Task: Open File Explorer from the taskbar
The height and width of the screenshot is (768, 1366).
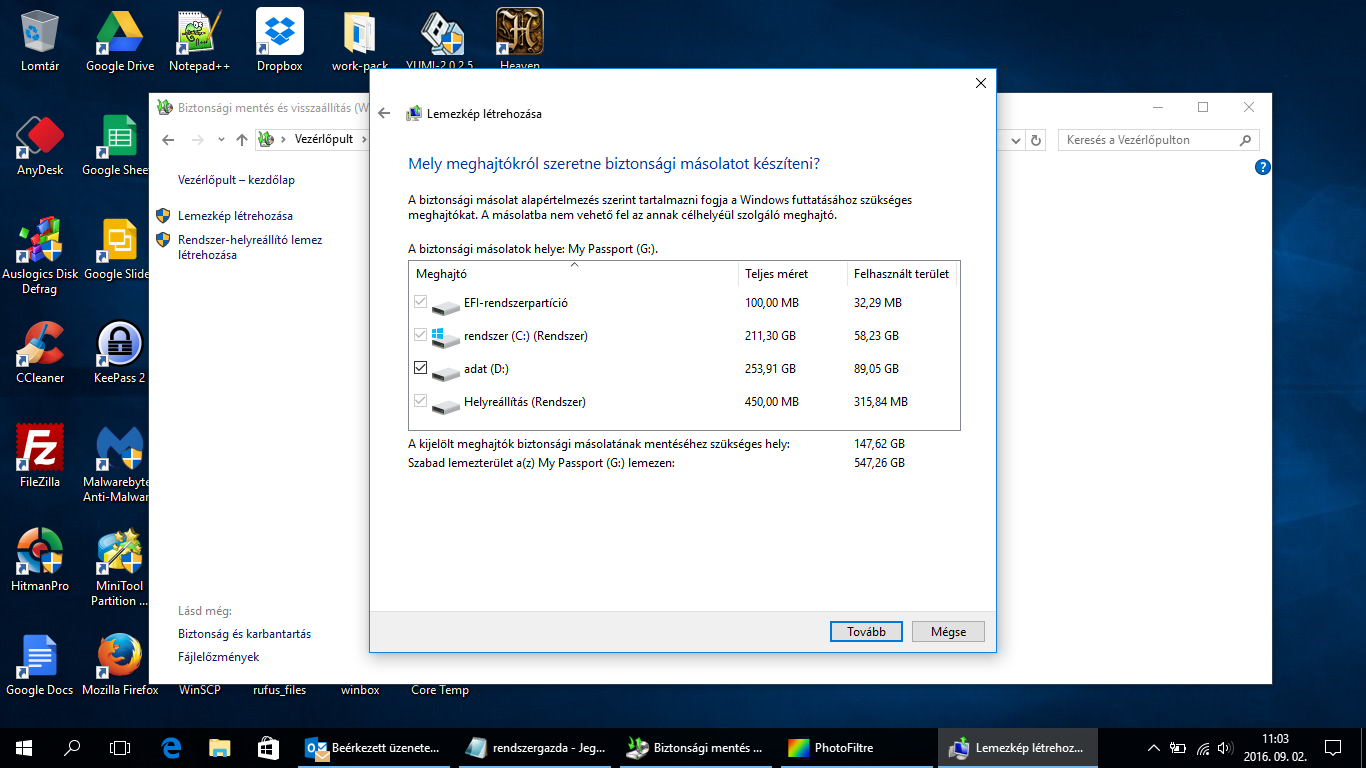Action: coord(220,747)
